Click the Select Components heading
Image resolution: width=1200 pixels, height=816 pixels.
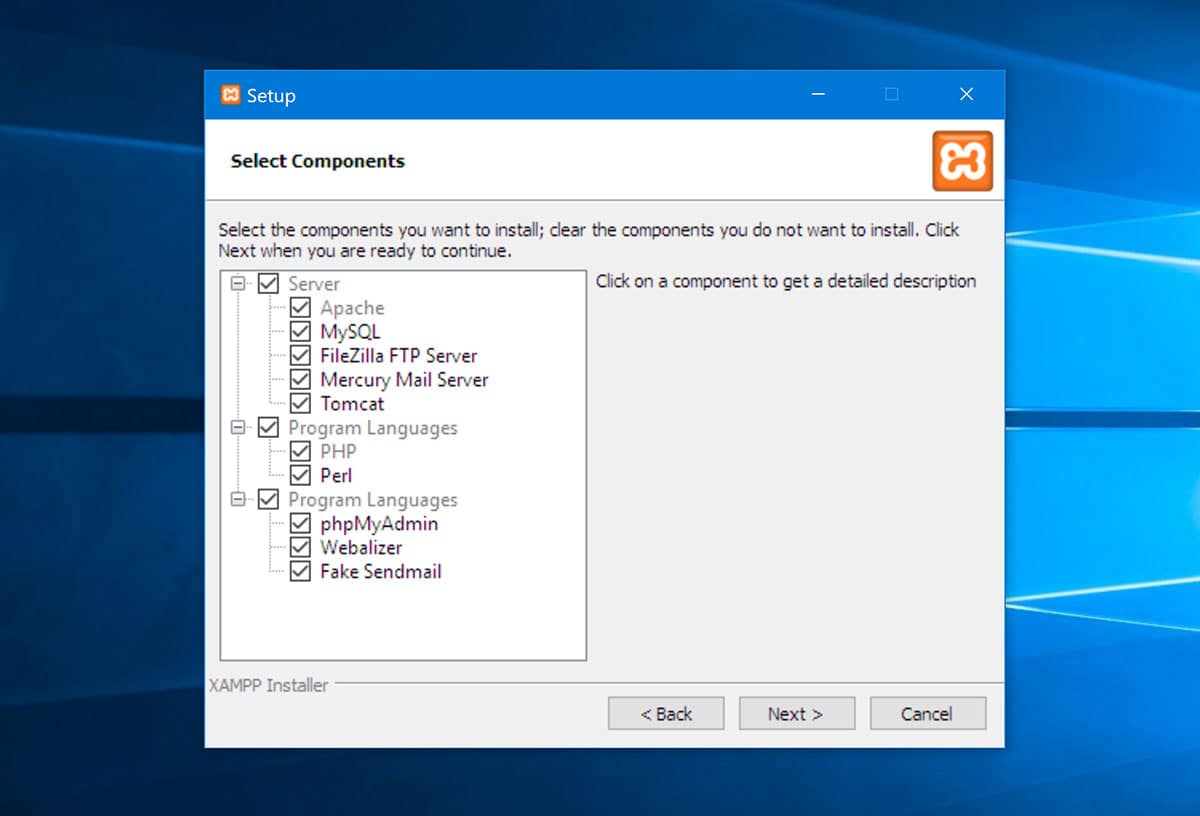tap(318, 161)
